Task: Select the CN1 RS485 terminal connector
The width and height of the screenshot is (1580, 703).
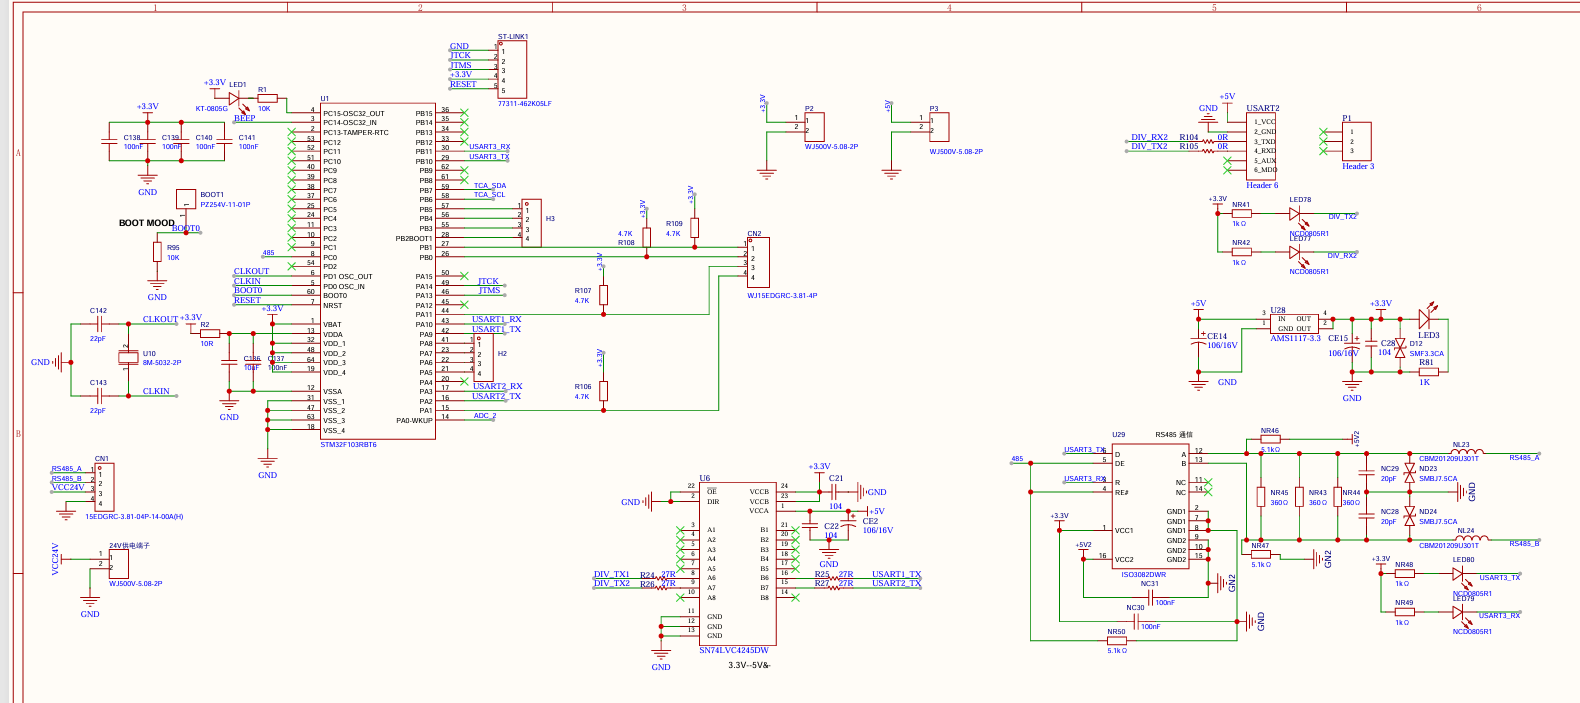Action: [x=104, y=487]
